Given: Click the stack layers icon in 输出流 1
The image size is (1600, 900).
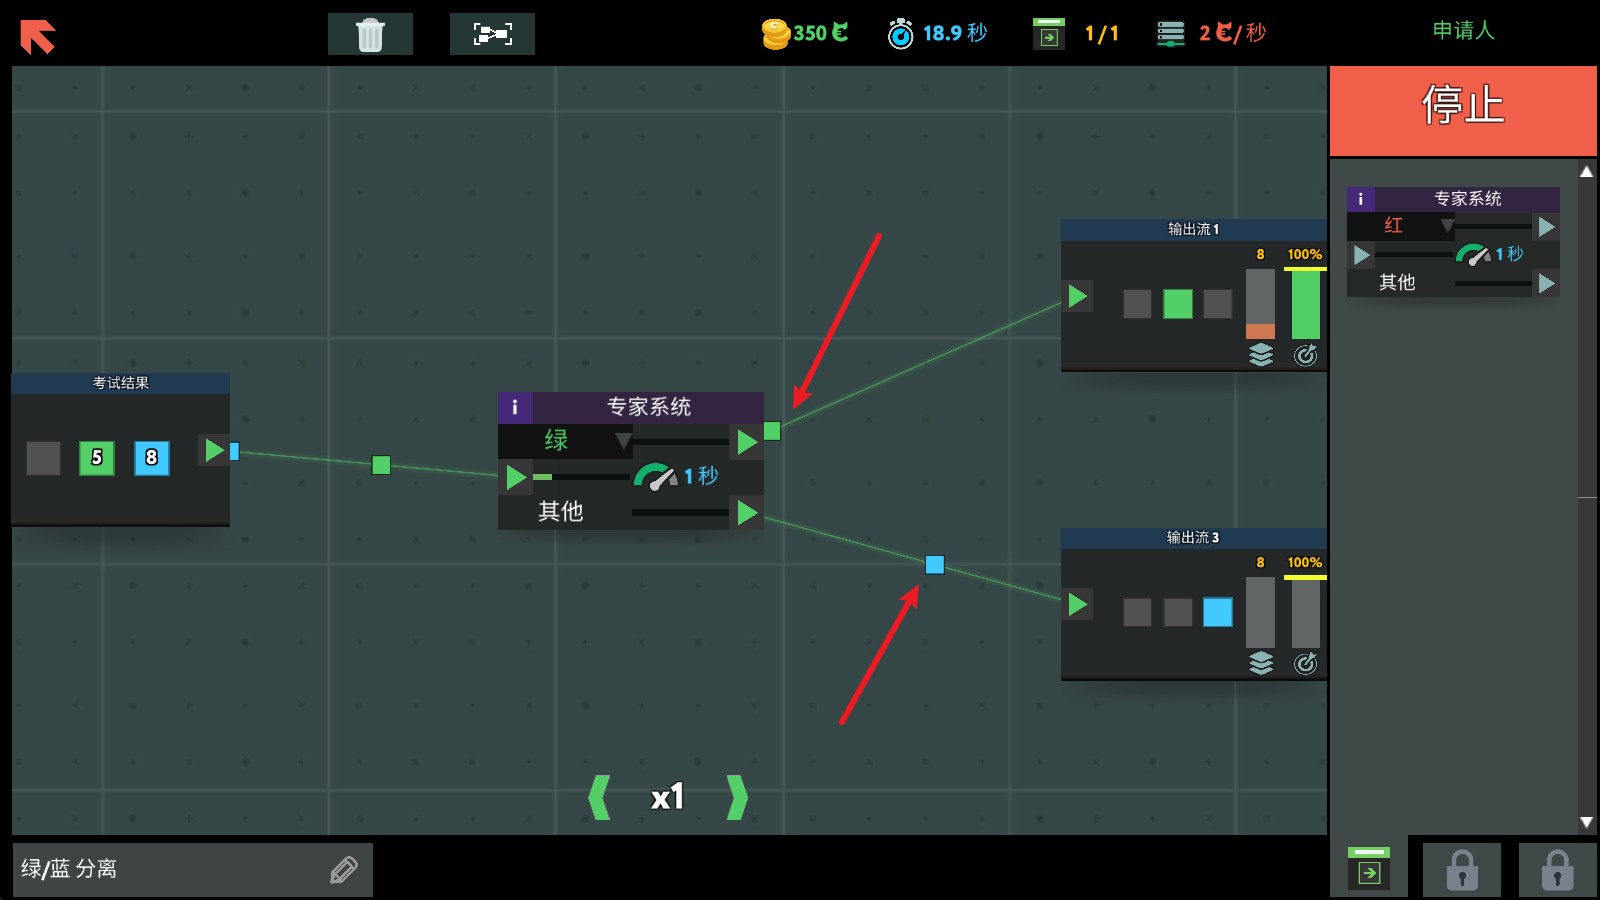Looking at the screenshot, I should coord(1261,355).
